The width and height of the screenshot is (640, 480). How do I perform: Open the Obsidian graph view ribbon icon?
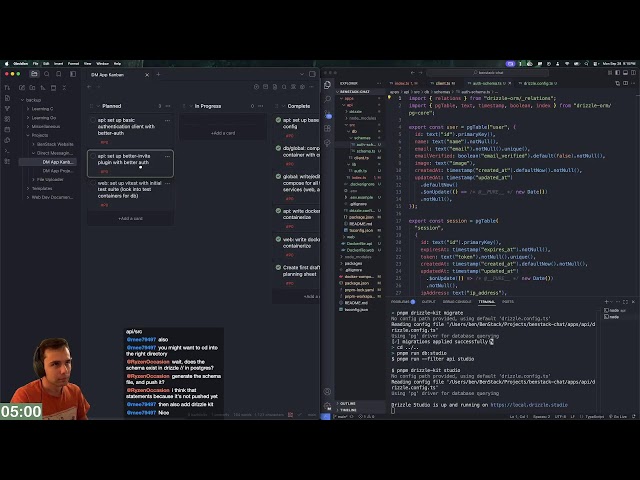[x=7, y=109]
